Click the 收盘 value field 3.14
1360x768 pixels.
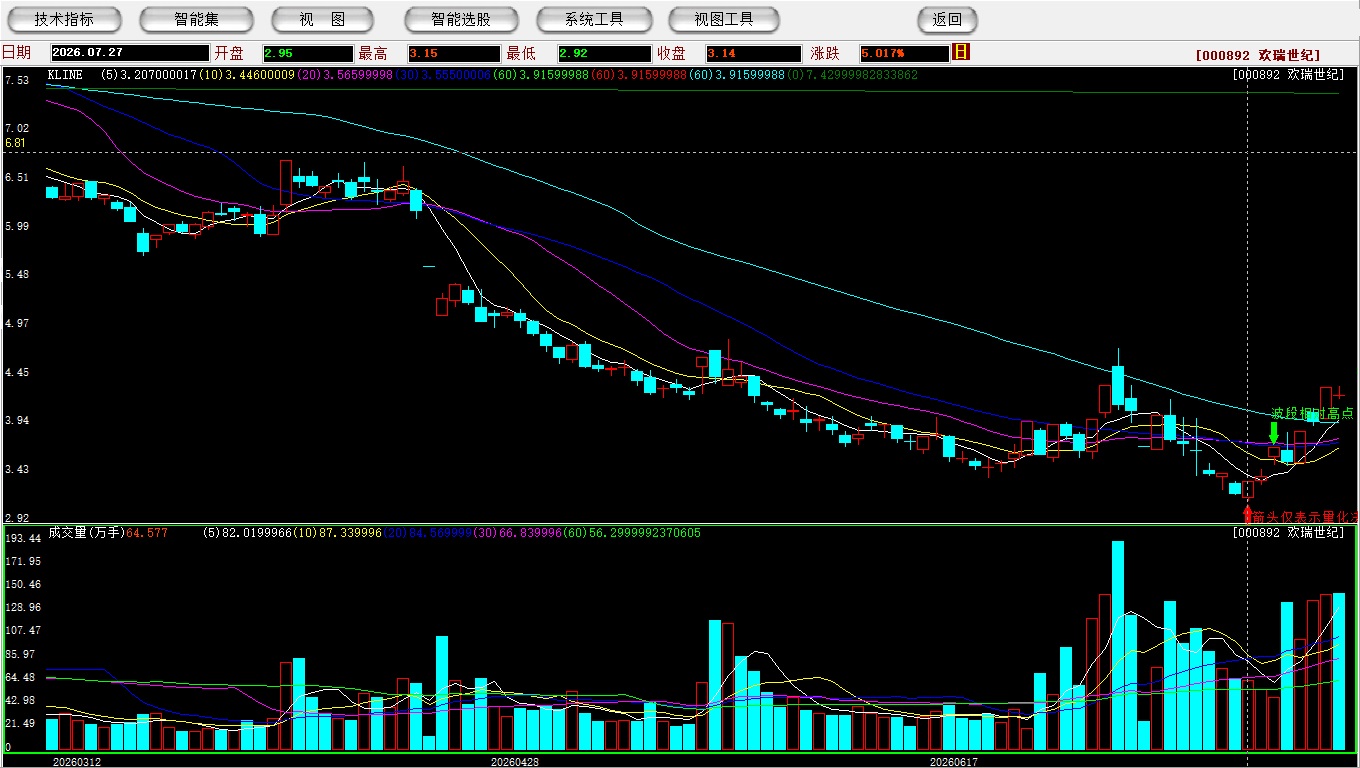(754, 53)
